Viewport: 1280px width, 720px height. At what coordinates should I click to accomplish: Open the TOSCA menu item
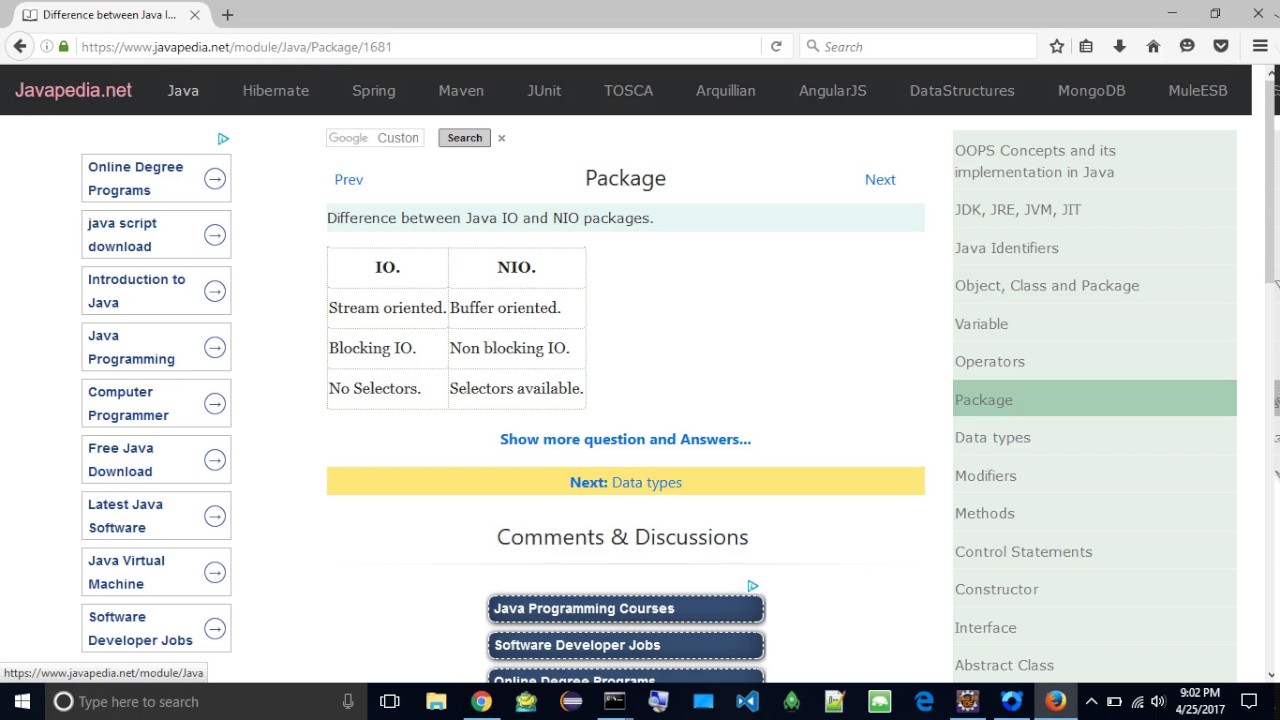(x=628, y=90)
